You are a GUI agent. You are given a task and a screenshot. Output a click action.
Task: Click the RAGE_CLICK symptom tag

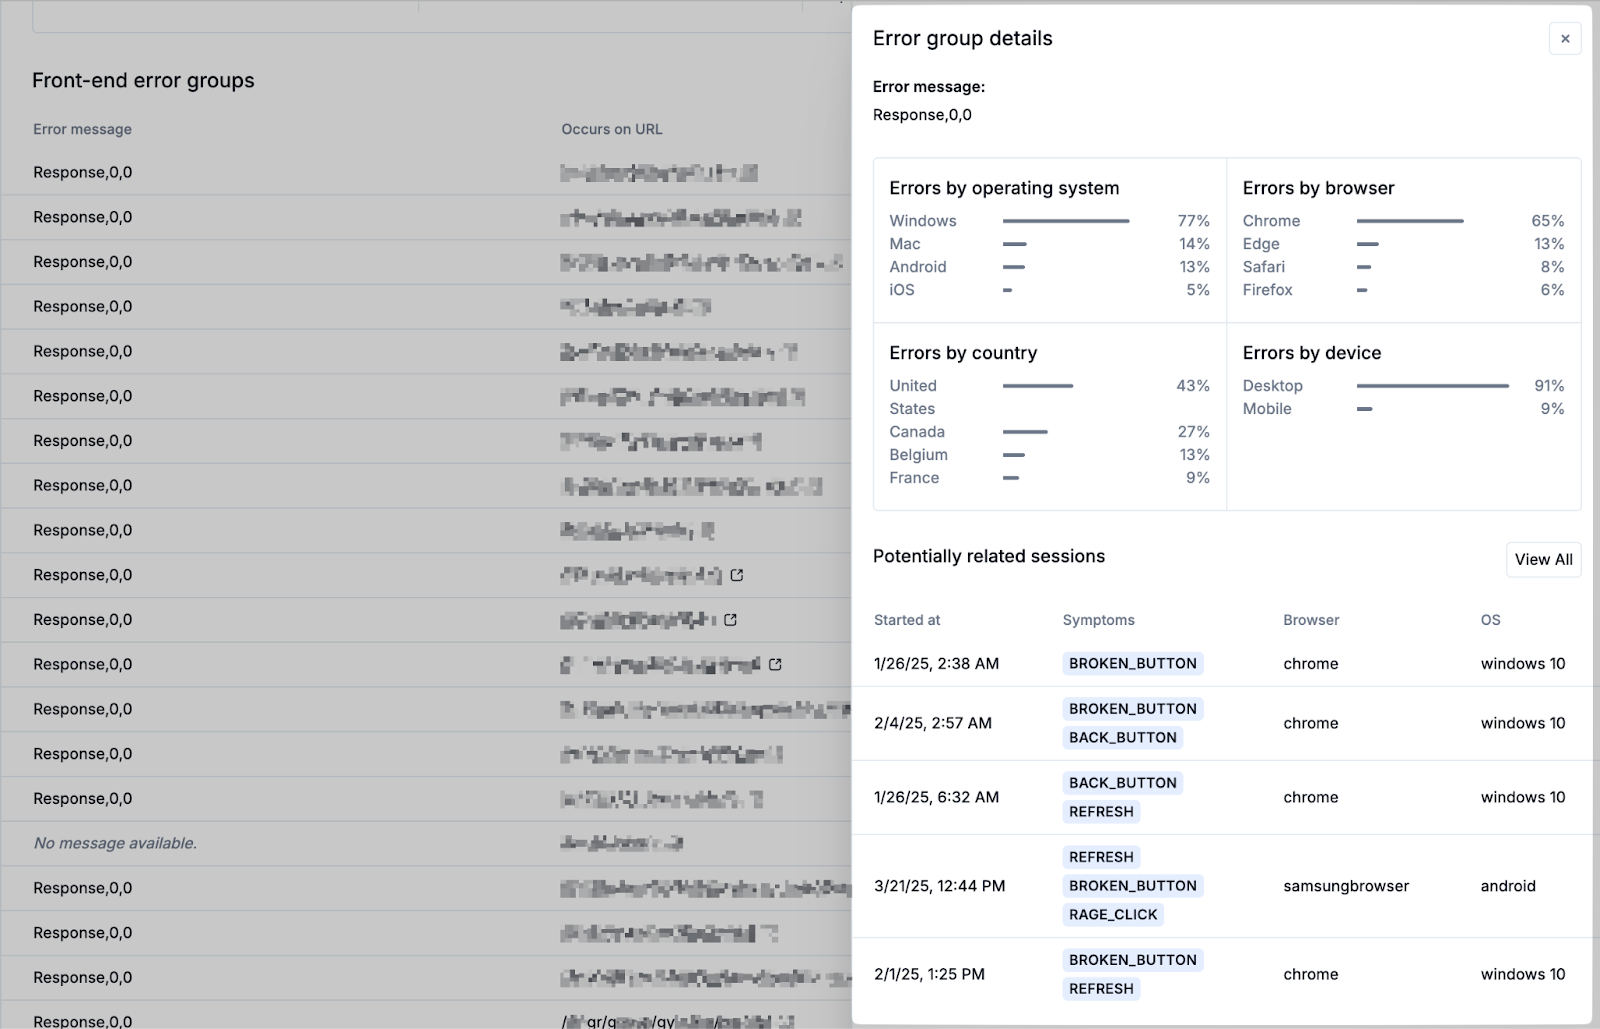click(1112, 914)
